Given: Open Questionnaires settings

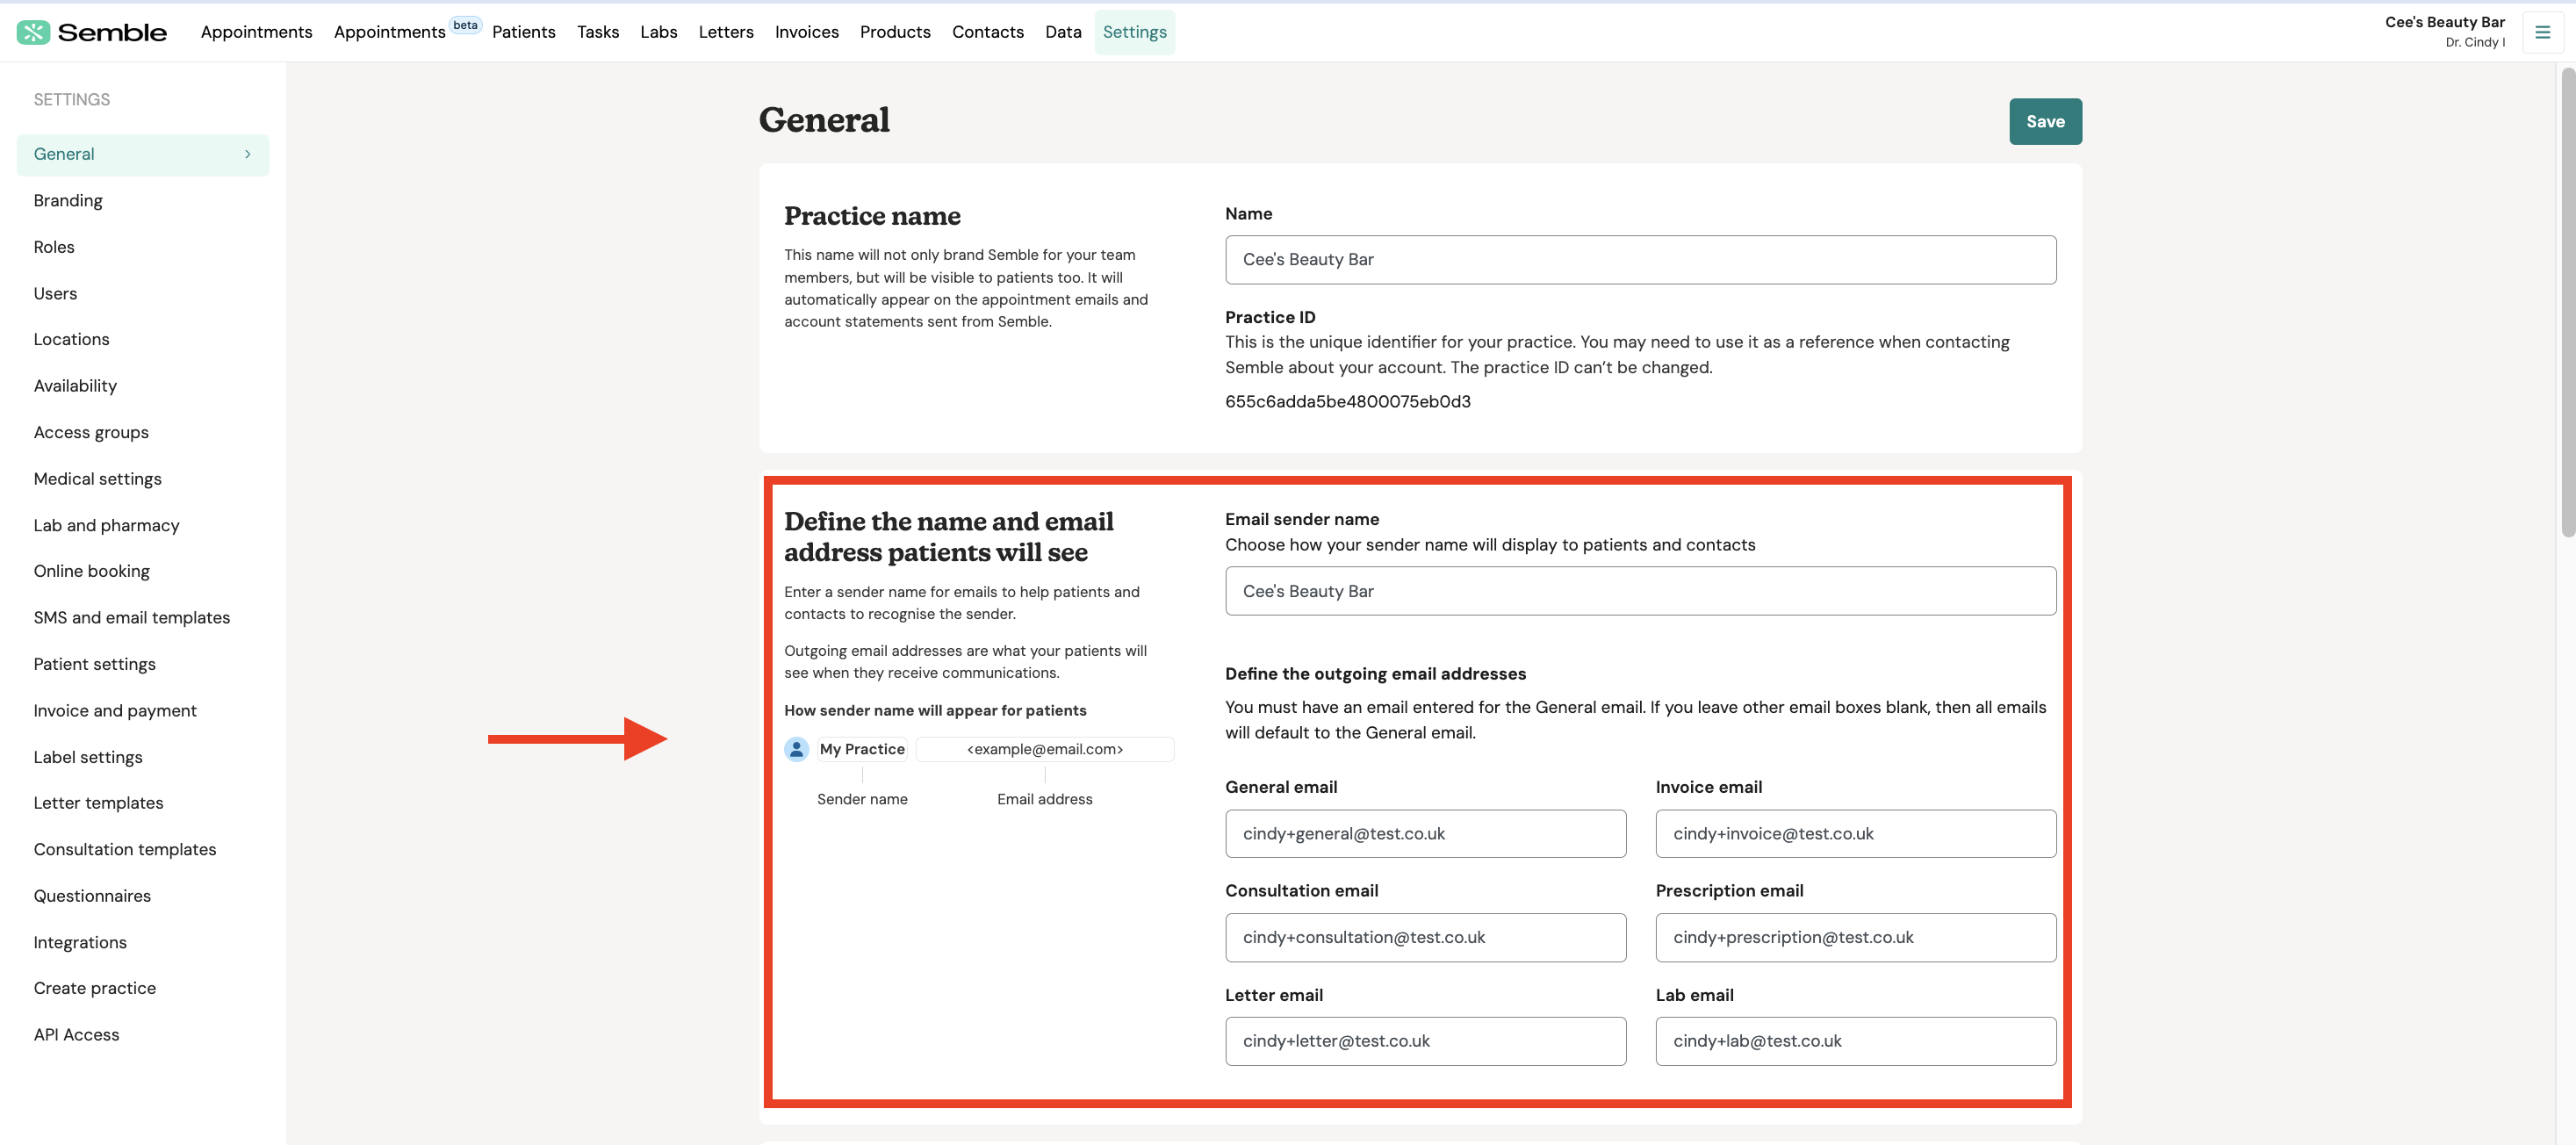Looking at the screenshot, I should (92, 896).
